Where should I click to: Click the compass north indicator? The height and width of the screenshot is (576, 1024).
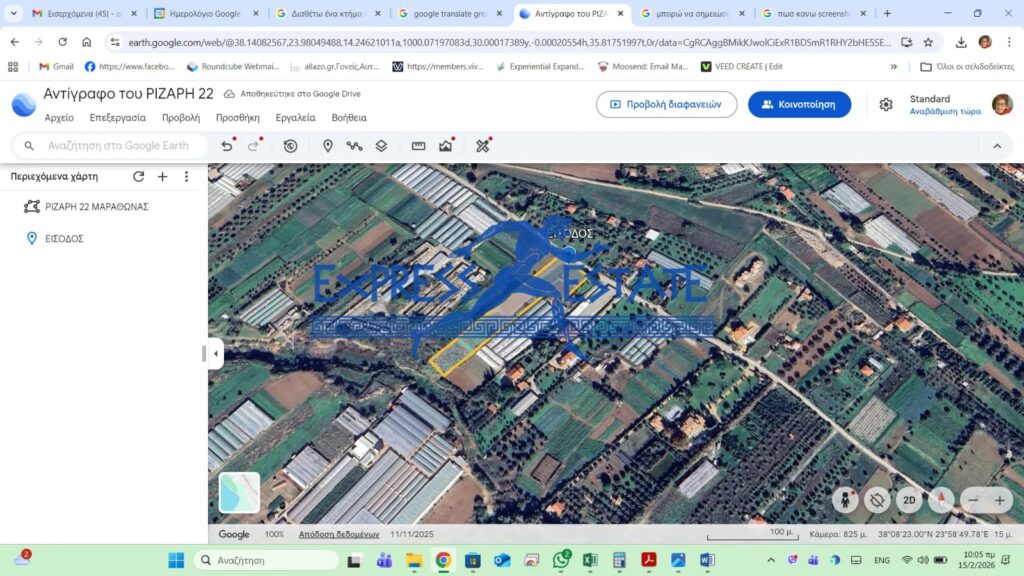click(x=941, y=500)
